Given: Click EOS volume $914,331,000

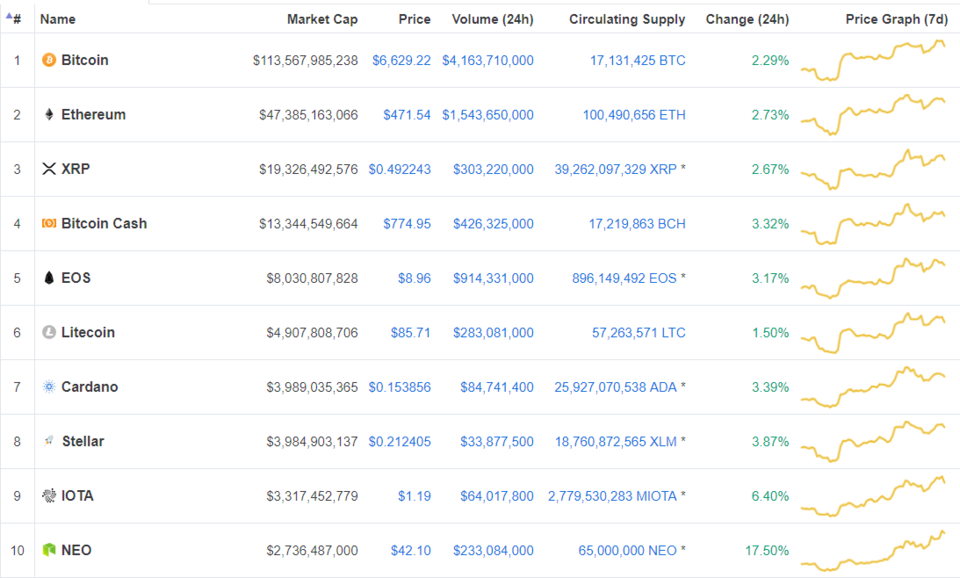Looking at the screenshot, I should pos(493,279).
